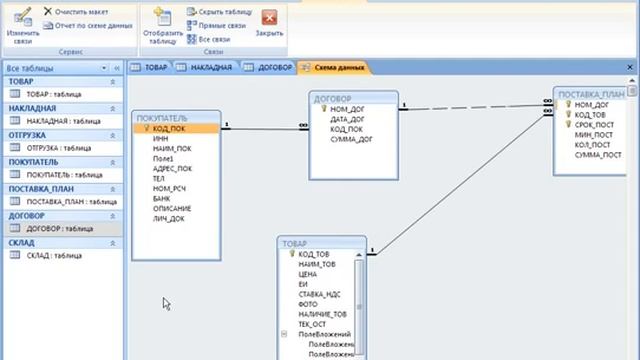Click the ДОГОВОР table title bar in schema

pyautogui.click(x=353, y=98)
